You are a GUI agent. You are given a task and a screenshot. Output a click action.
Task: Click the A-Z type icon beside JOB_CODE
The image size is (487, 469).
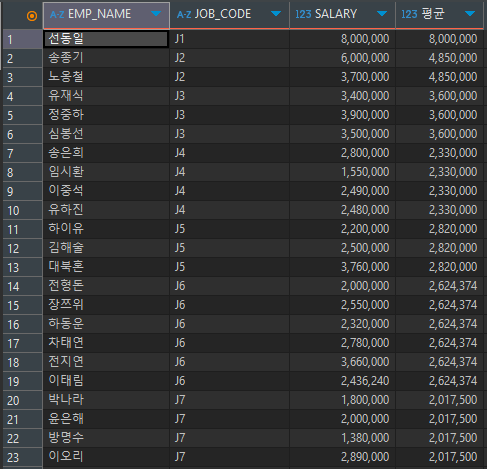pos(184,15)
